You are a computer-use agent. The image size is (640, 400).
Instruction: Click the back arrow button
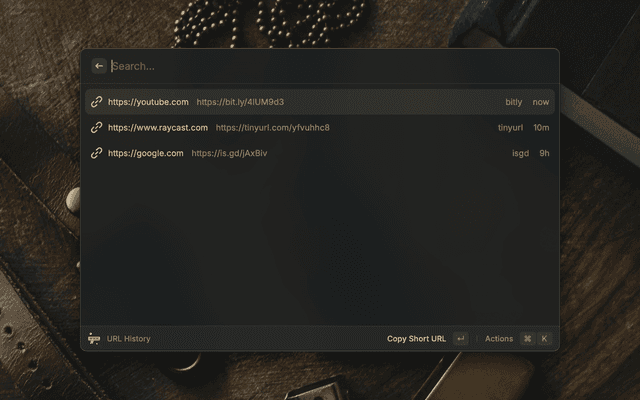pos(99,66)
